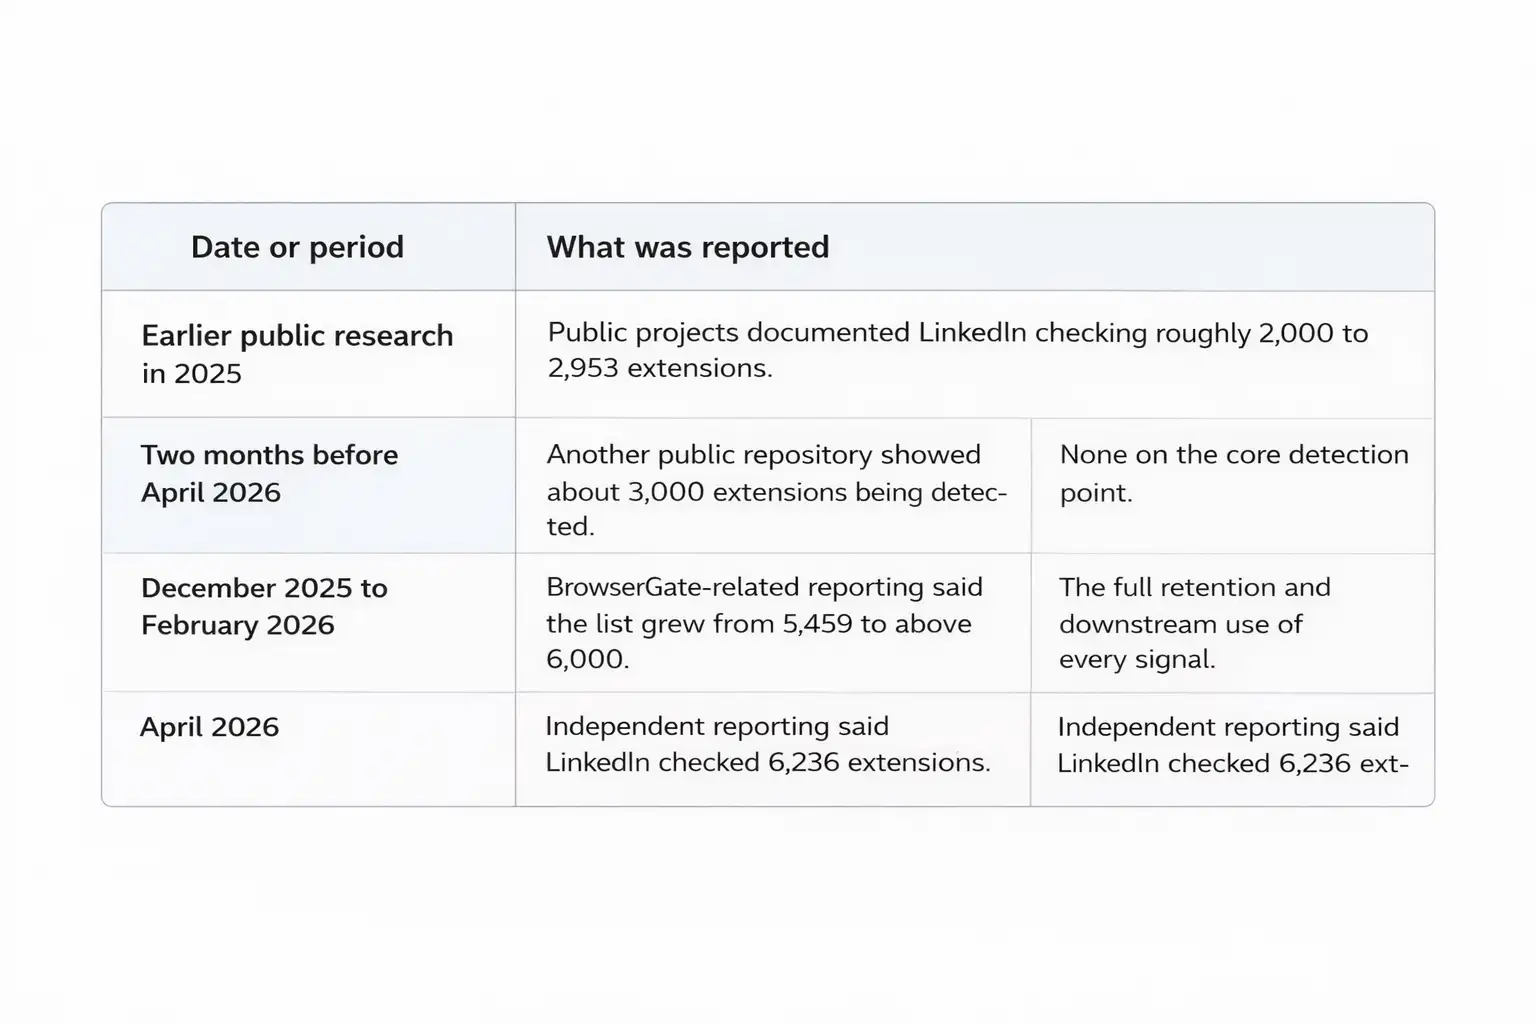Select the BrowserGate-related reporting cell

pyautogui.click(x=764, y=623)
